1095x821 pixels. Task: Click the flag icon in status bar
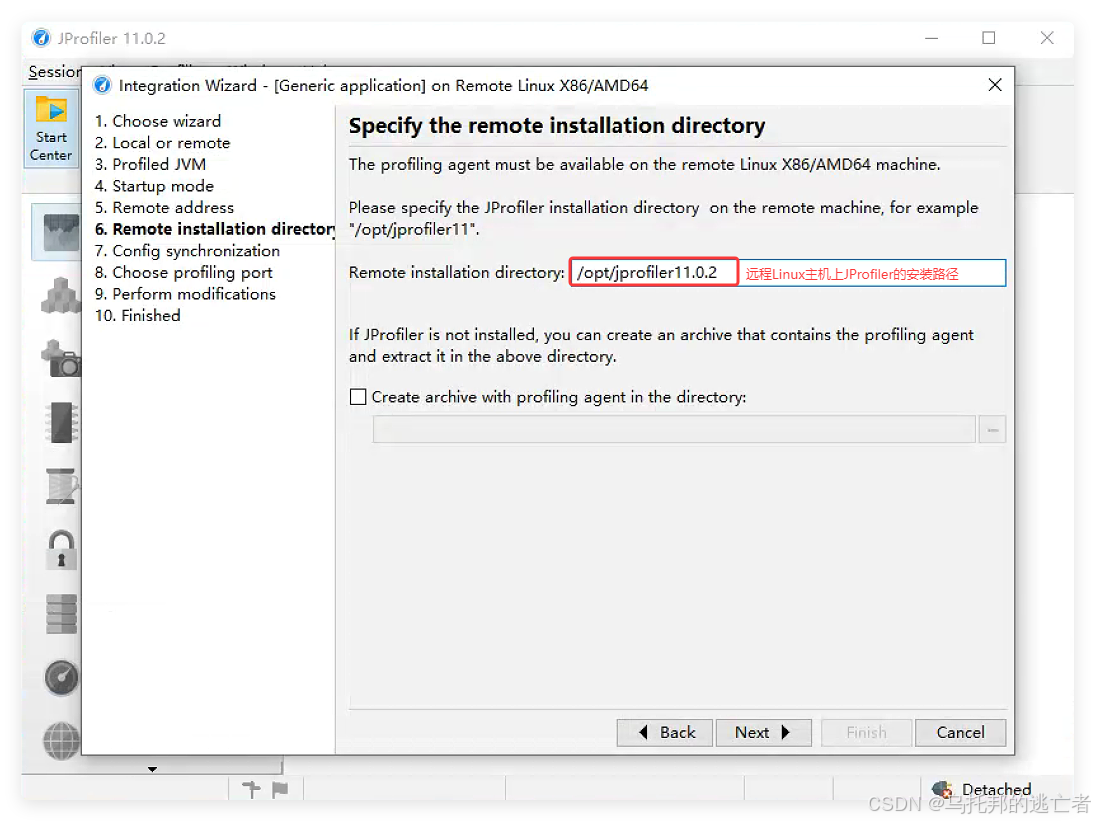(x=280, y=790)
